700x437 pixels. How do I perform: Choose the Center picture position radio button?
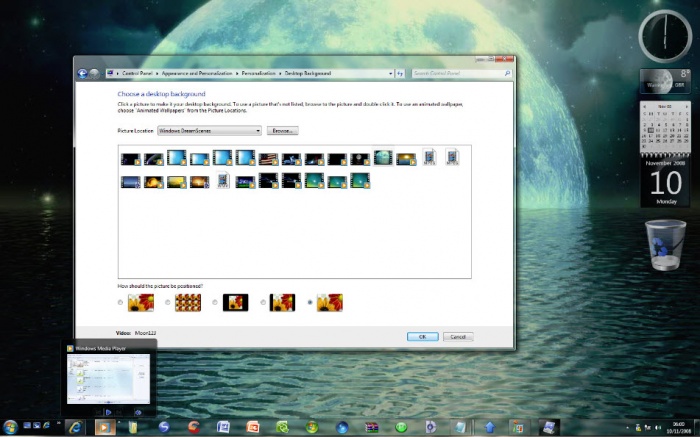215,303
